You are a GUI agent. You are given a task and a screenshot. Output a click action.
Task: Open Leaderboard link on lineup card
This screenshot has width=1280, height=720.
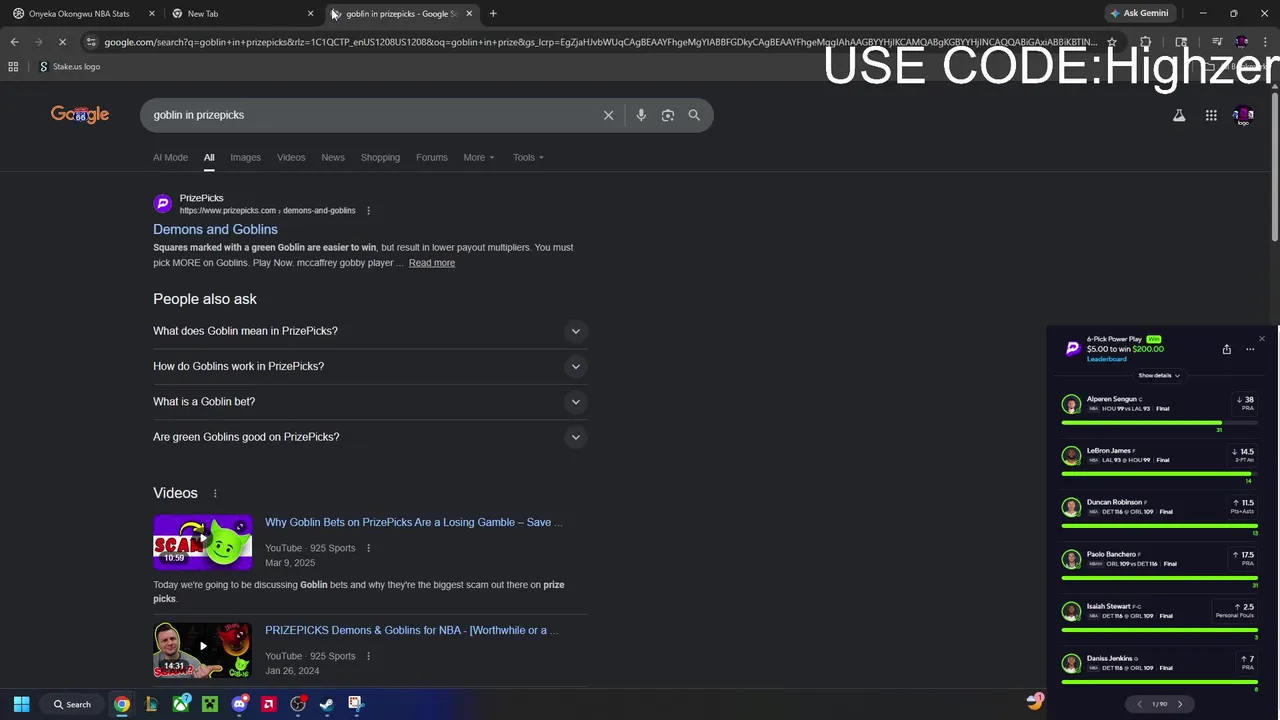click(x=1106, y=359)
